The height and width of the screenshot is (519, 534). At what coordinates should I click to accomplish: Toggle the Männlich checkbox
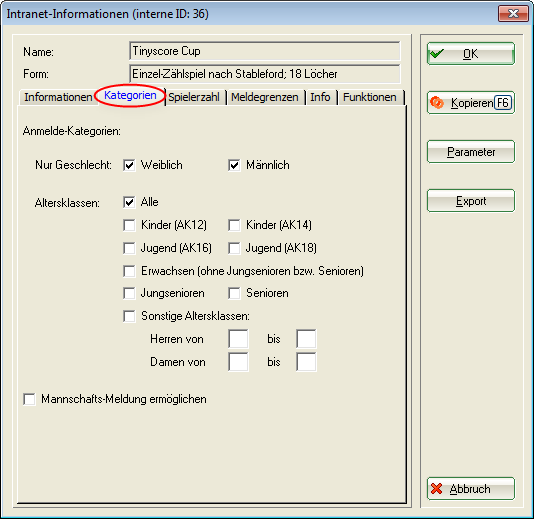(234, 165)
